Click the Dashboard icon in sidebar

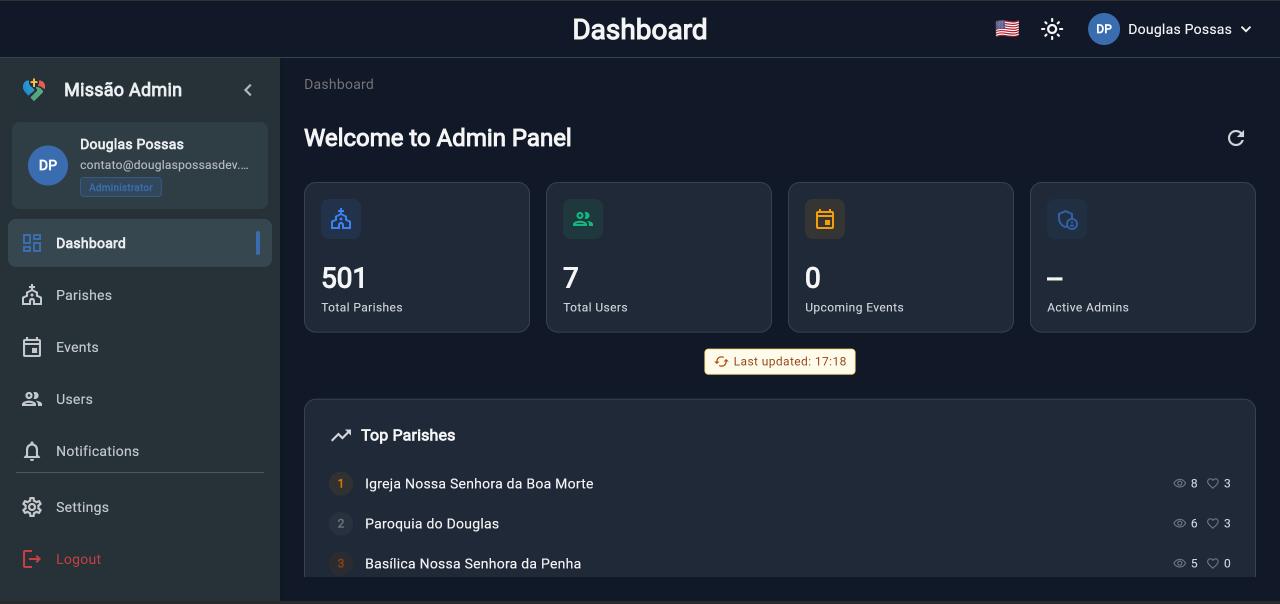coord(31,242)
